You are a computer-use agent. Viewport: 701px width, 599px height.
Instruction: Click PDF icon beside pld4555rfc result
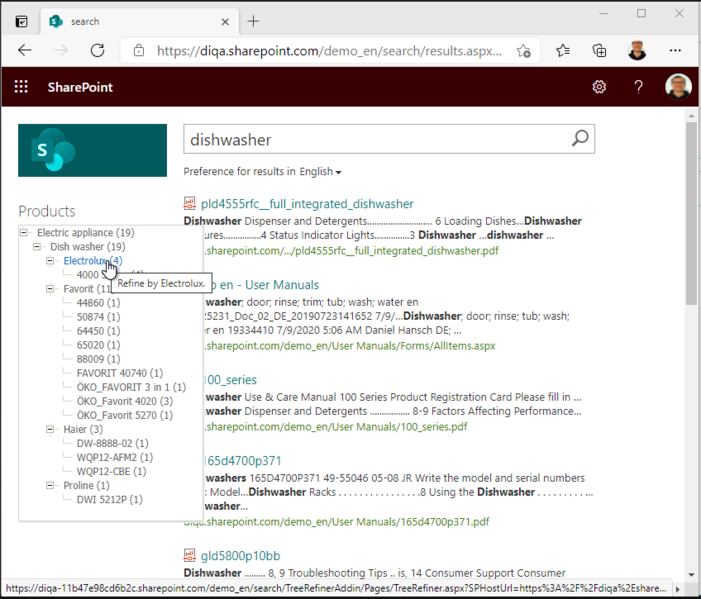(x=190, y=204)
